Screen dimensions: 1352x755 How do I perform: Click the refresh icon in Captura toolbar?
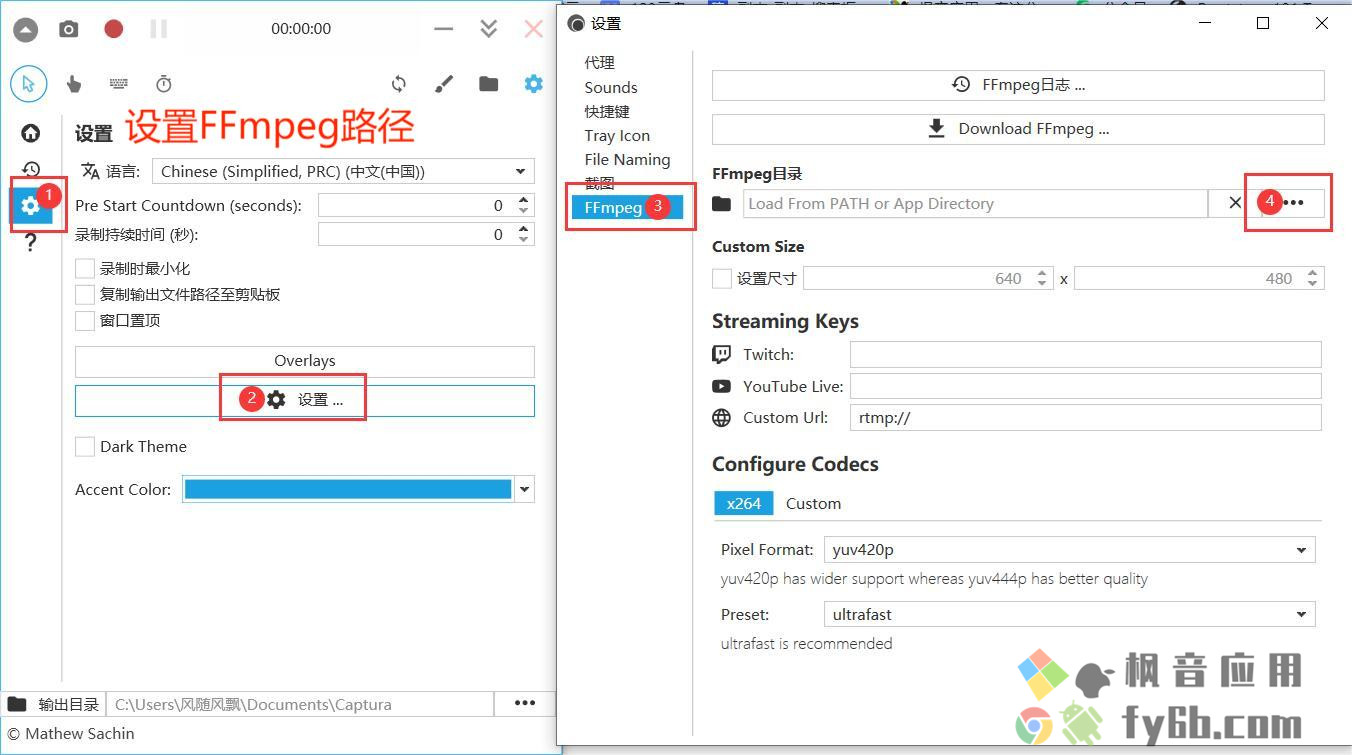399,84
